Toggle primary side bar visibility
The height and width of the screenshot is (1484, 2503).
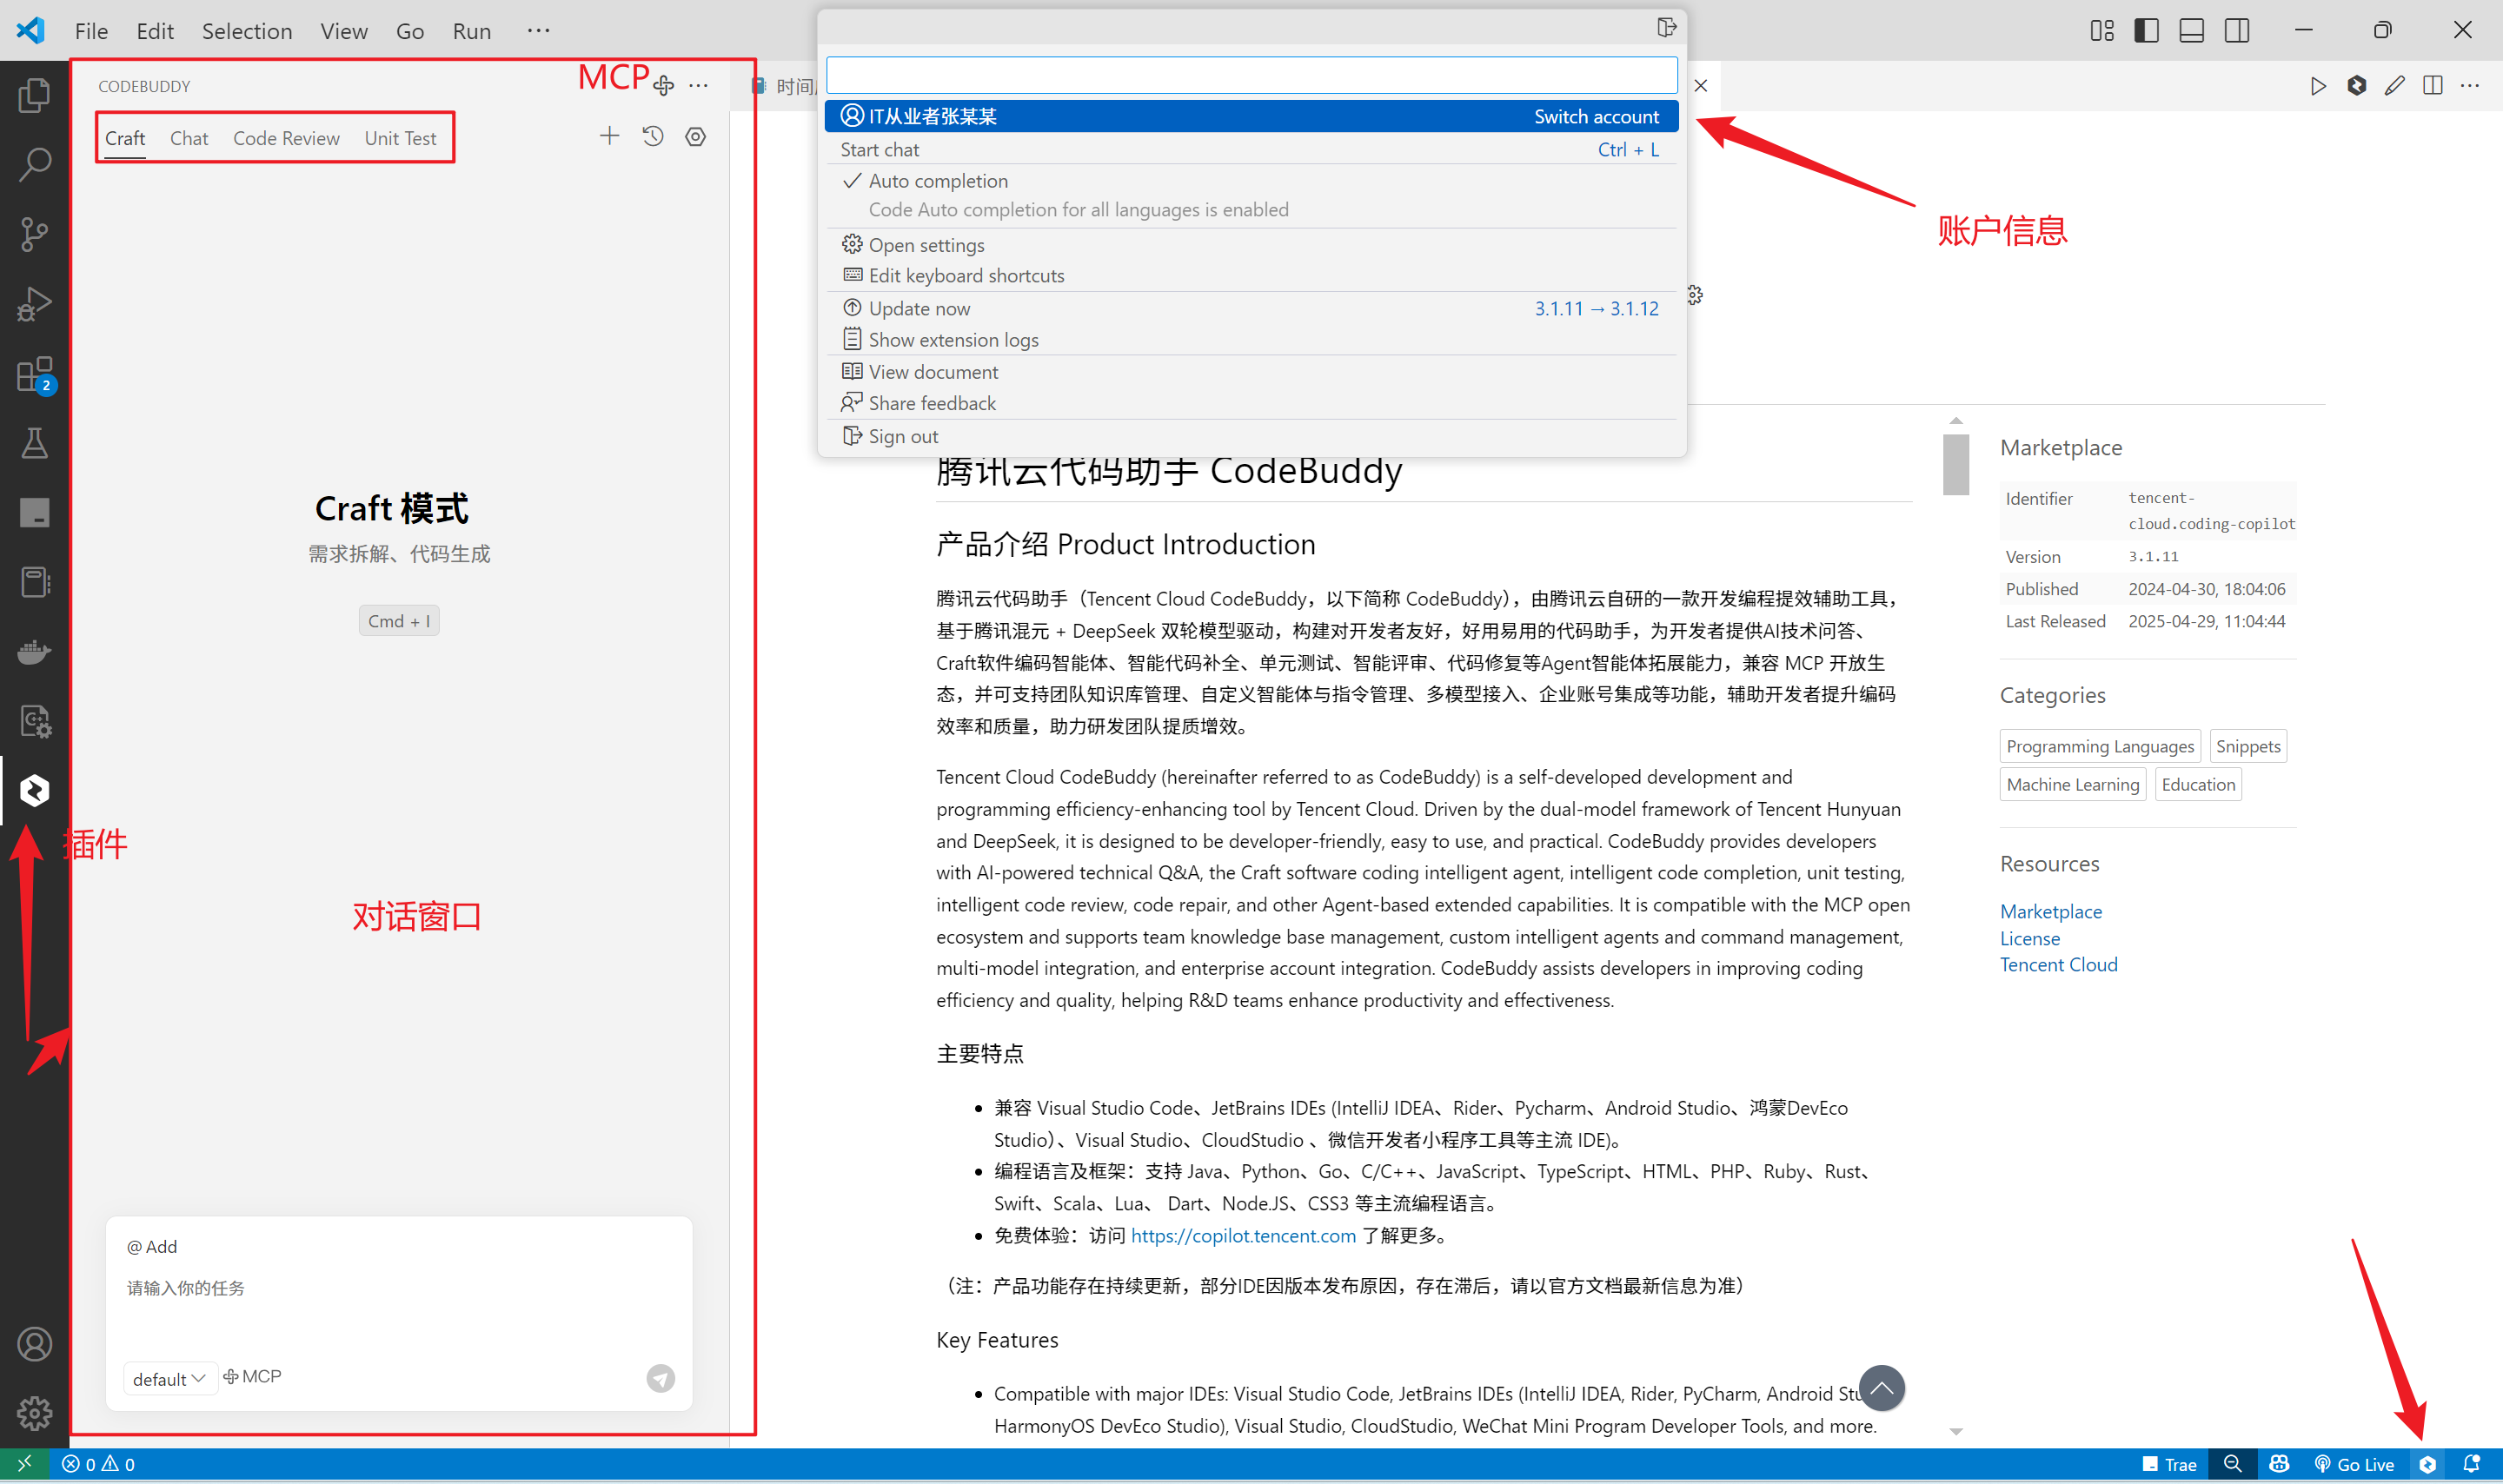pos(2146,30)
